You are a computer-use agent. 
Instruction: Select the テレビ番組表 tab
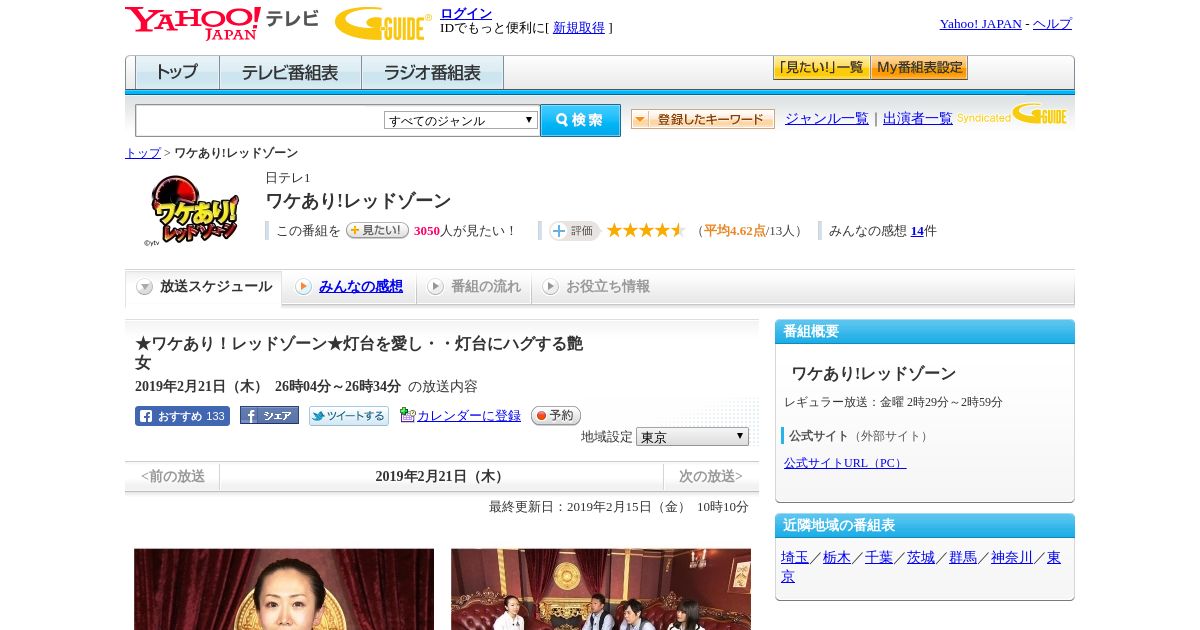point(290,73)
